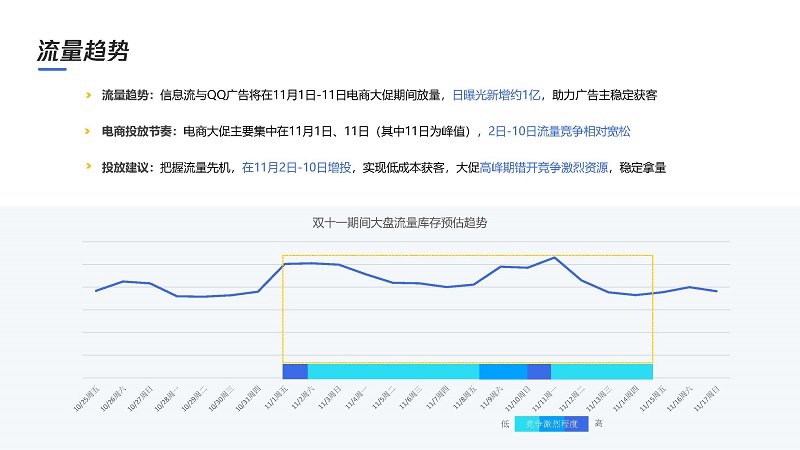800x450 pixels.
Task: Click the yellow arrow bullet beside 流量趋势
Action: [x=88, y=95]
